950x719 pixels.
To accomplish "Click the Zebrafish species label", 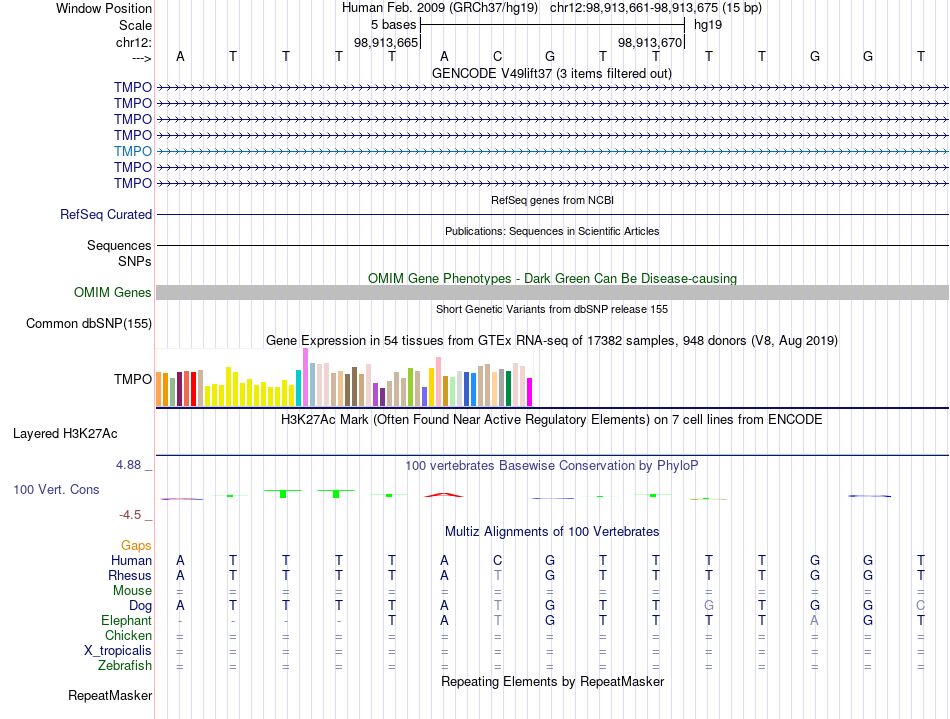I will click(125, 665).
